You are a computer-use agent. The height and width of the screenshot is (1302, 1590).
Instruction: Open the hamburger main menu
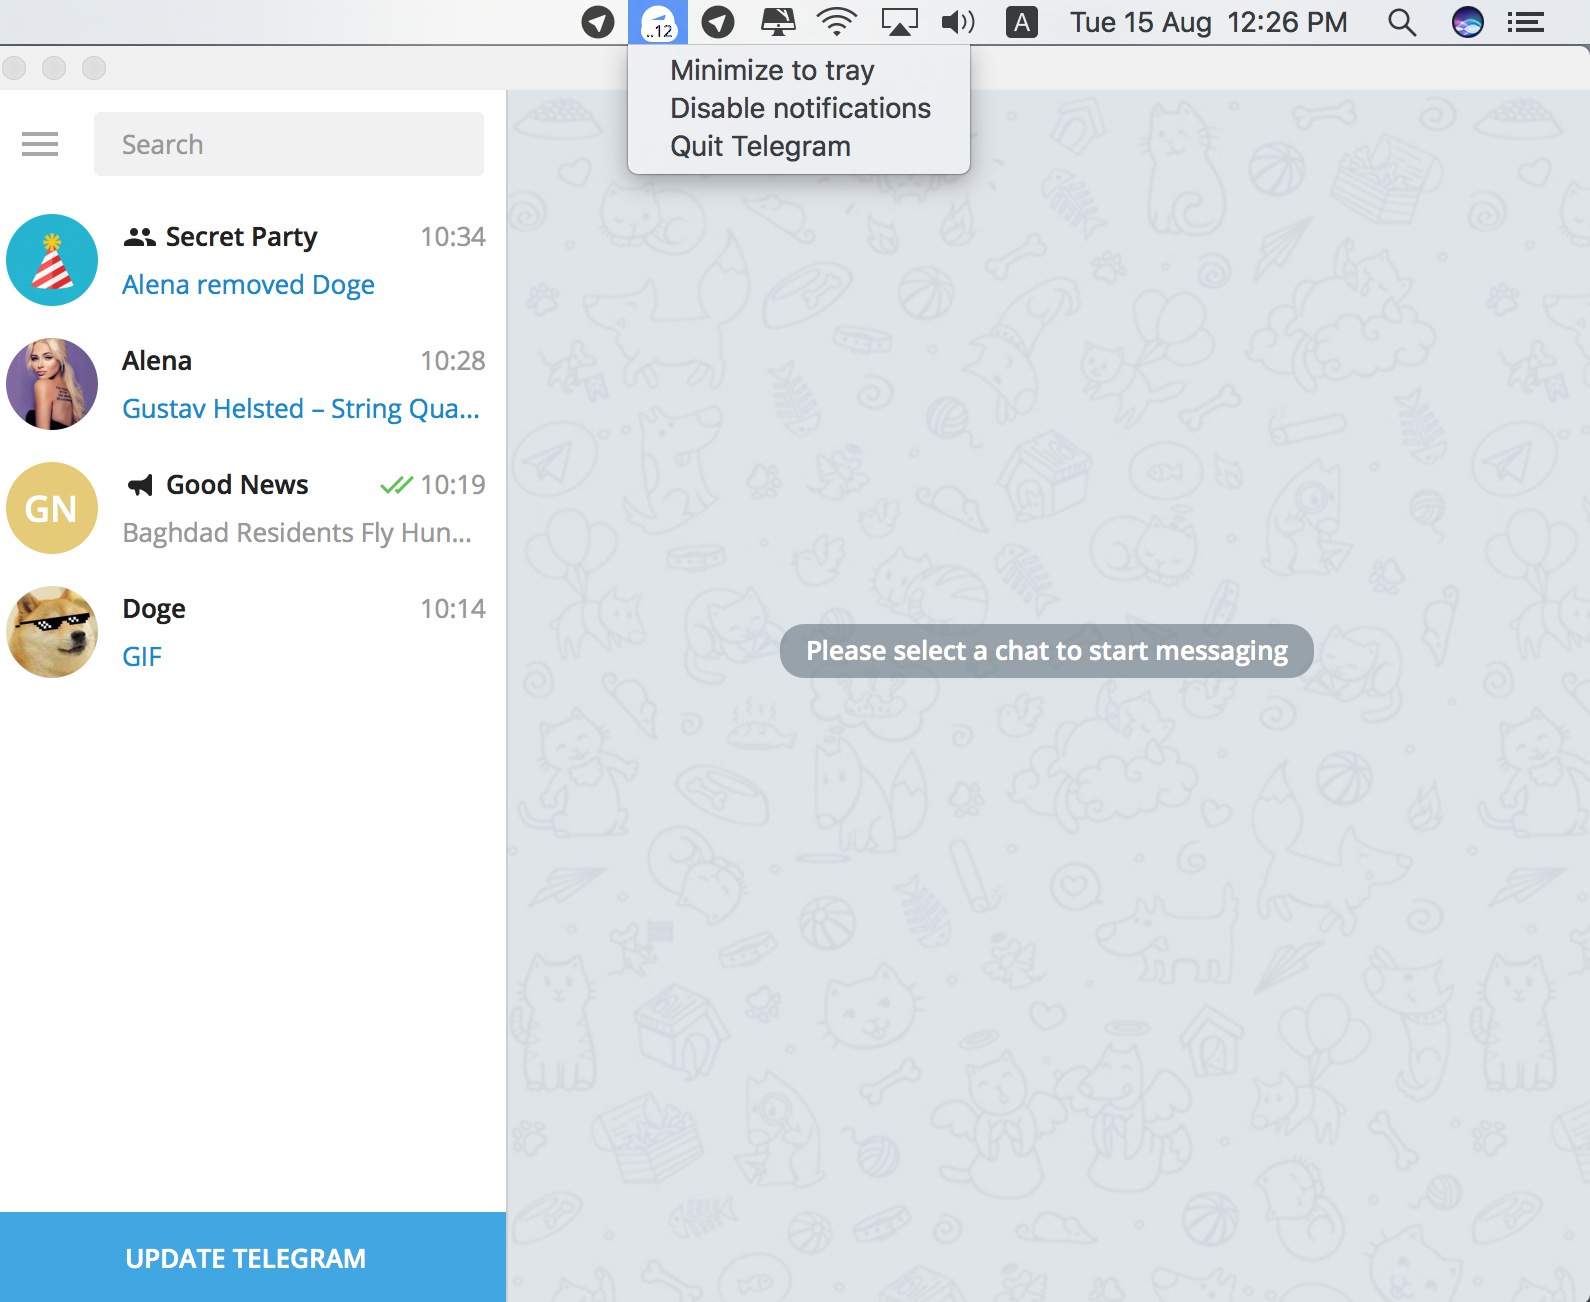tap(40, 144)
